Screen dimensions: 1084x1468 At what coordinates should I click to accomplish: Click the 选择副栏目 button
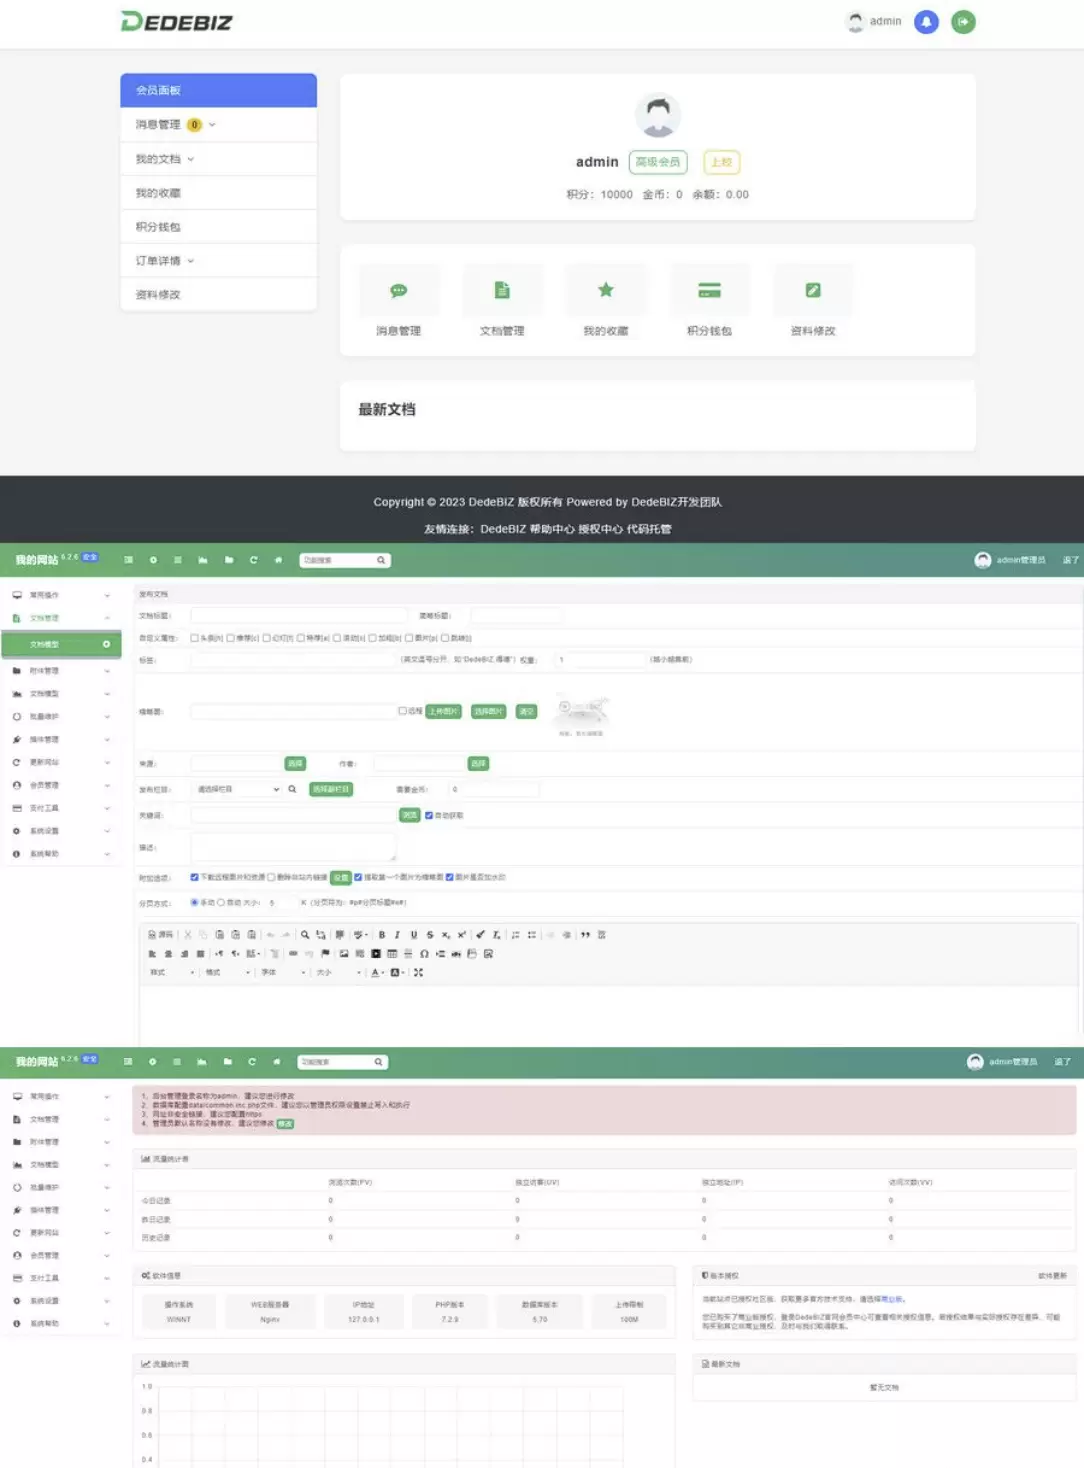point(330,789)
